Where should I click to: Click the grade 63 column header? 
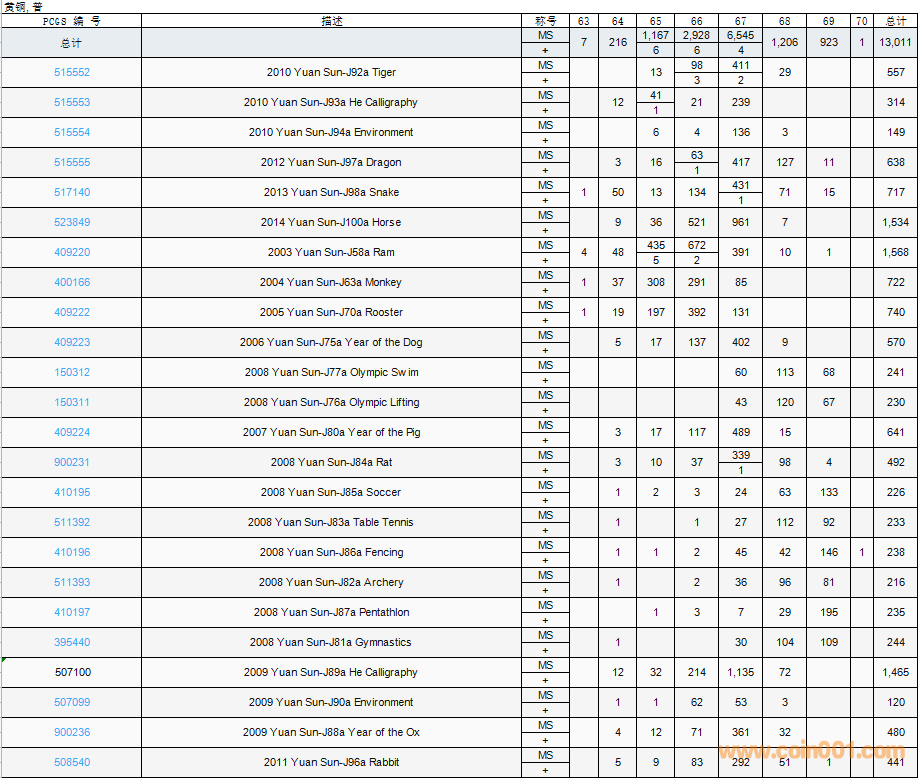(x=583, y=21)
